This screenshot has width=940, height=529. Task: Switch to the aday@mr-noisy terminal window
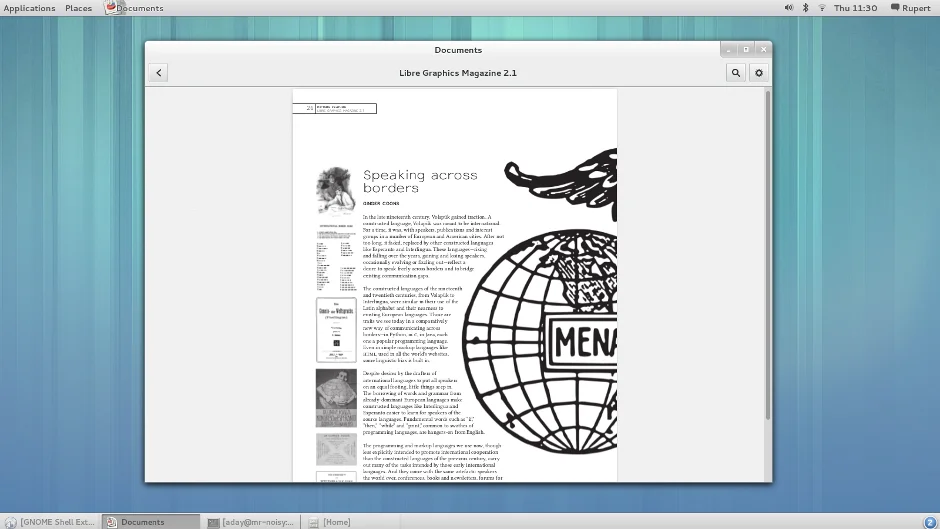pyautogui.click(x=252, y=522)
